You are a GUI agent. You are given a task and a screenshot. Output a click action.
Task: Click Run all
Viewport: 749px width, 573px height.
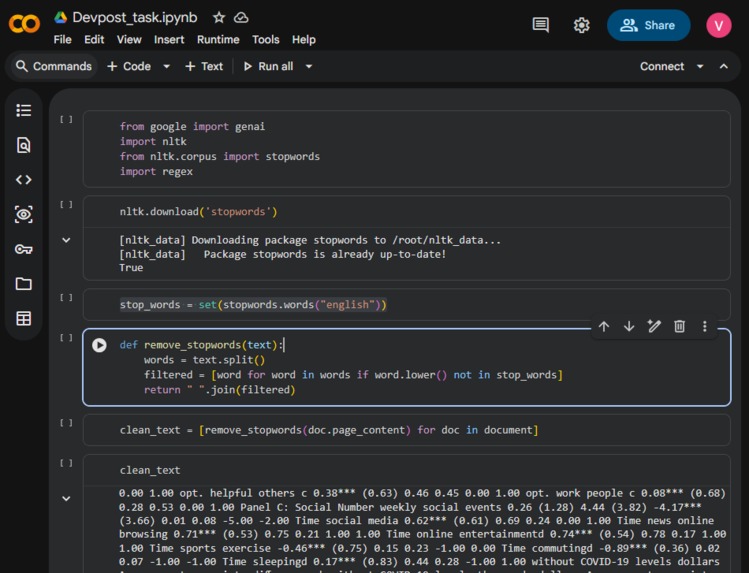pos(268,66)
